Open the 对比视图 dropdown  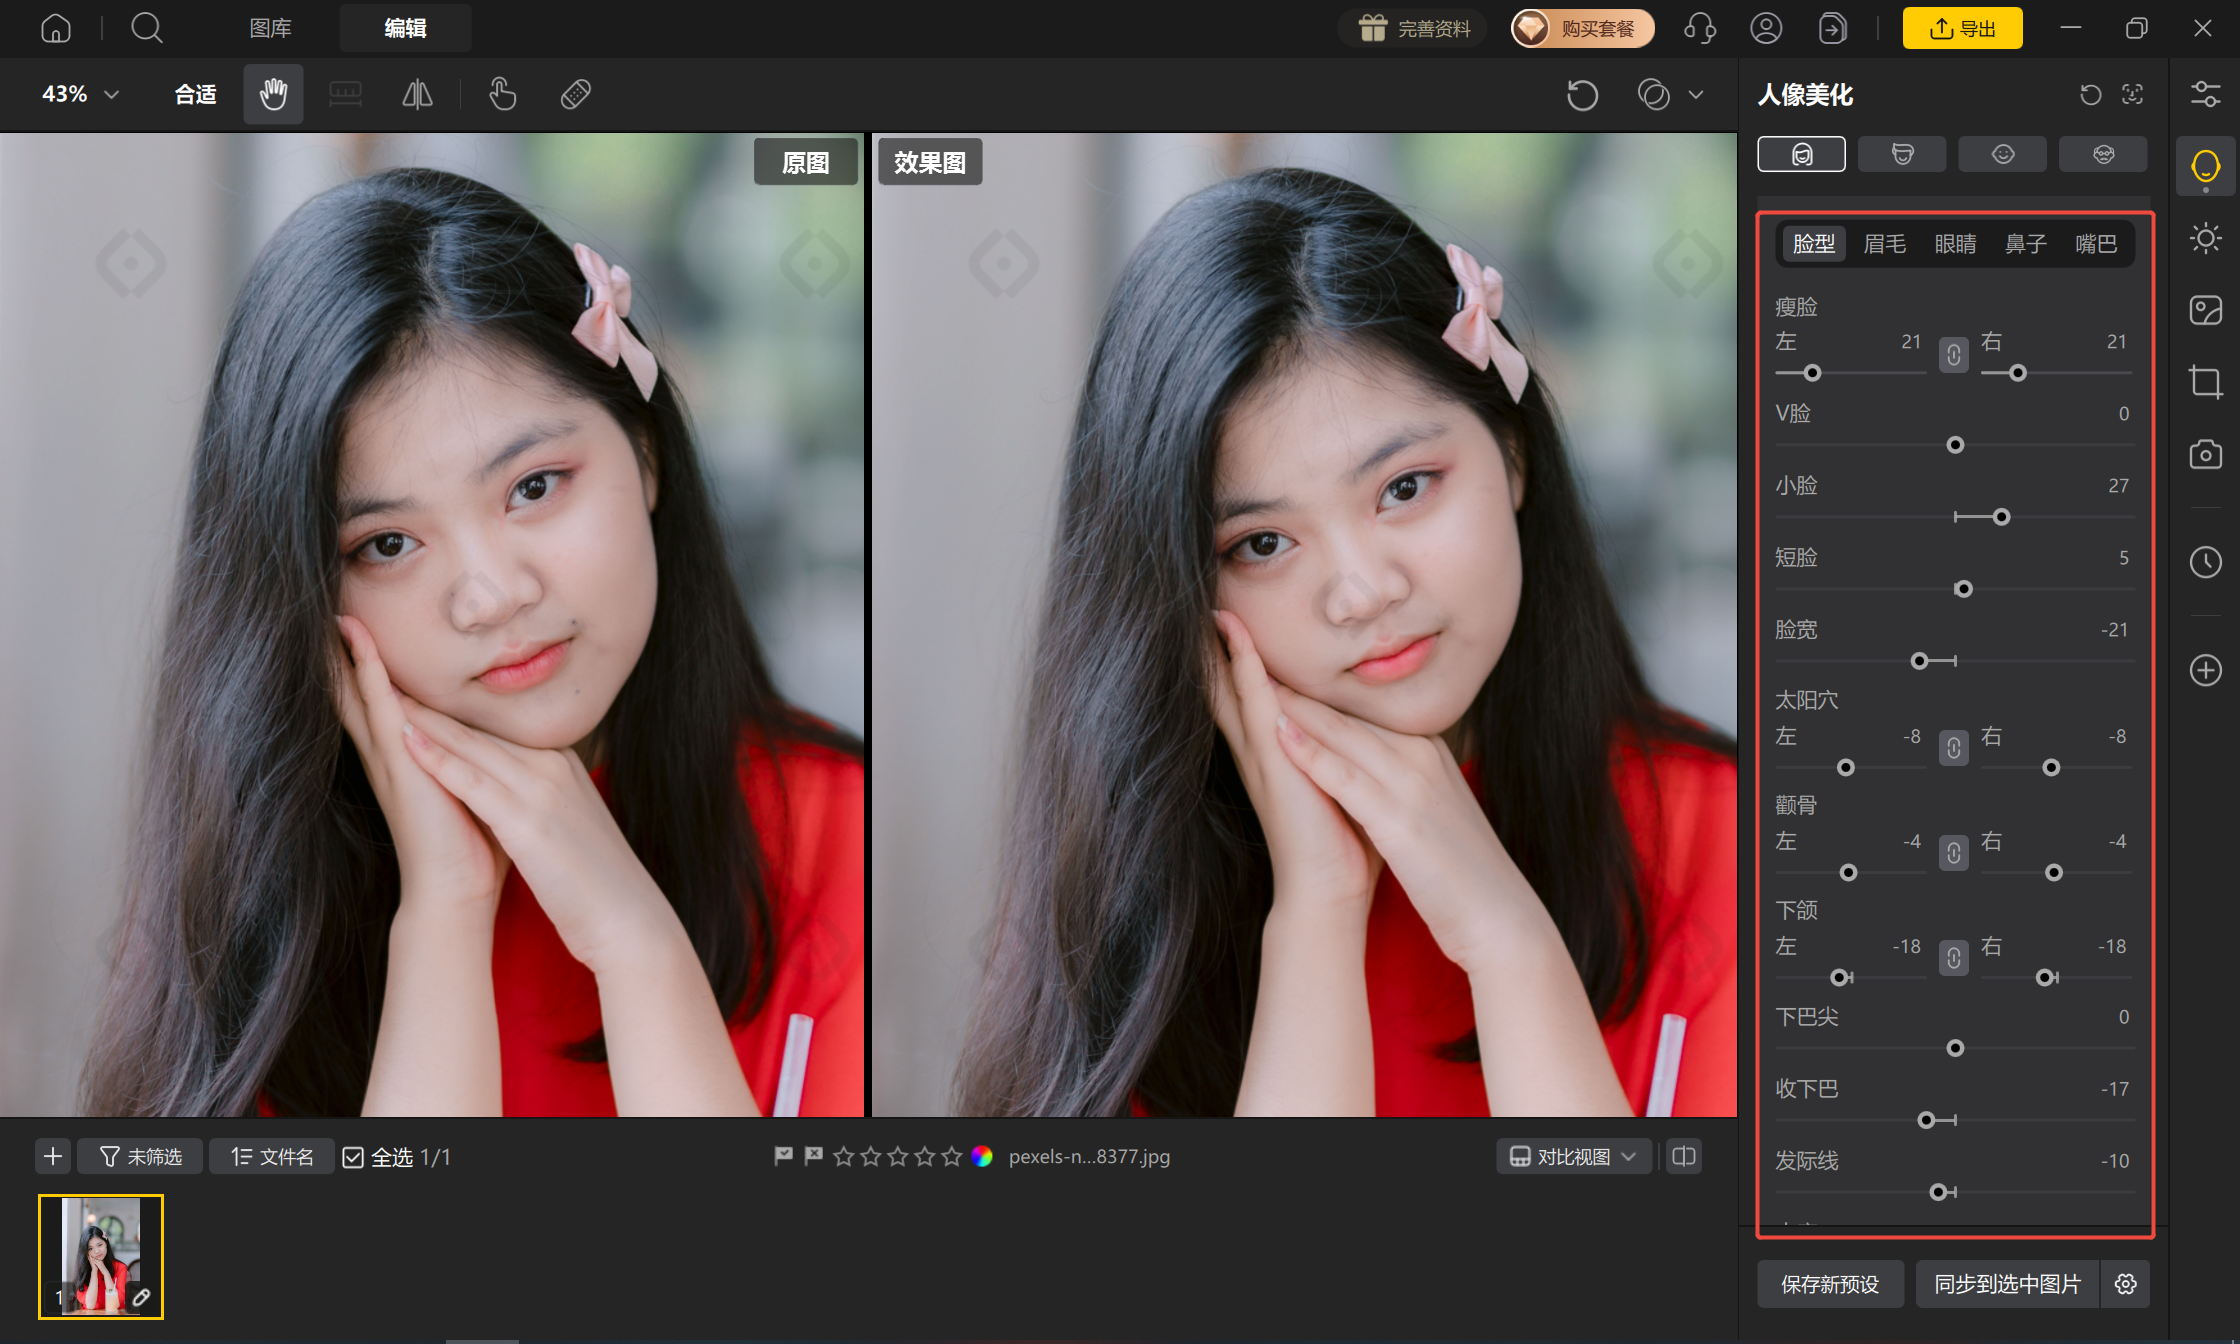click(1573, 1157)
